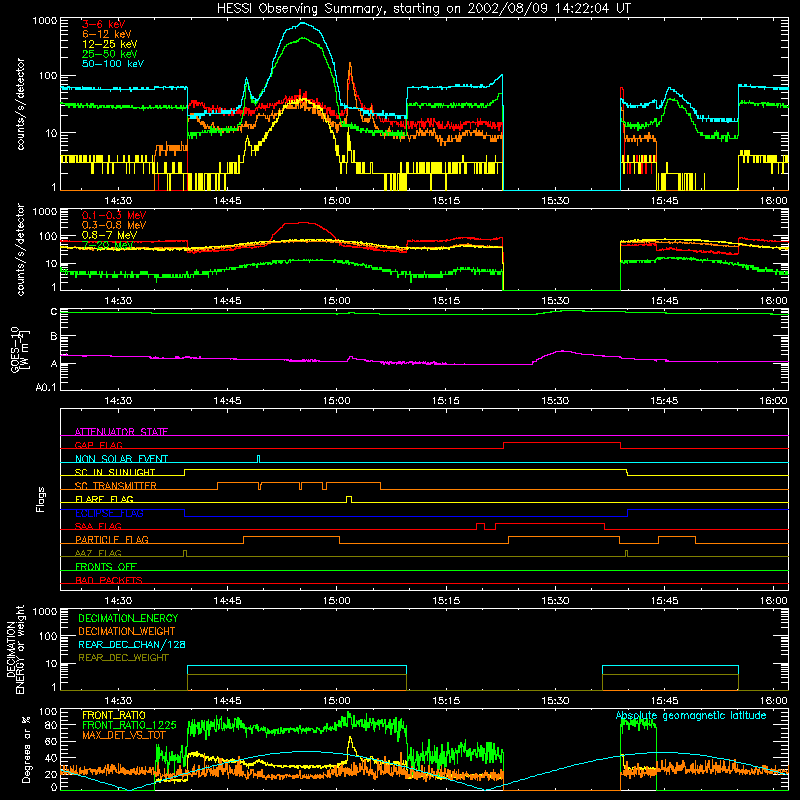The height and width of the screenshot is (800, 800).
Task: Click the DECIMATION_ENERGY legend entry
Action: [x=128, y=618]
